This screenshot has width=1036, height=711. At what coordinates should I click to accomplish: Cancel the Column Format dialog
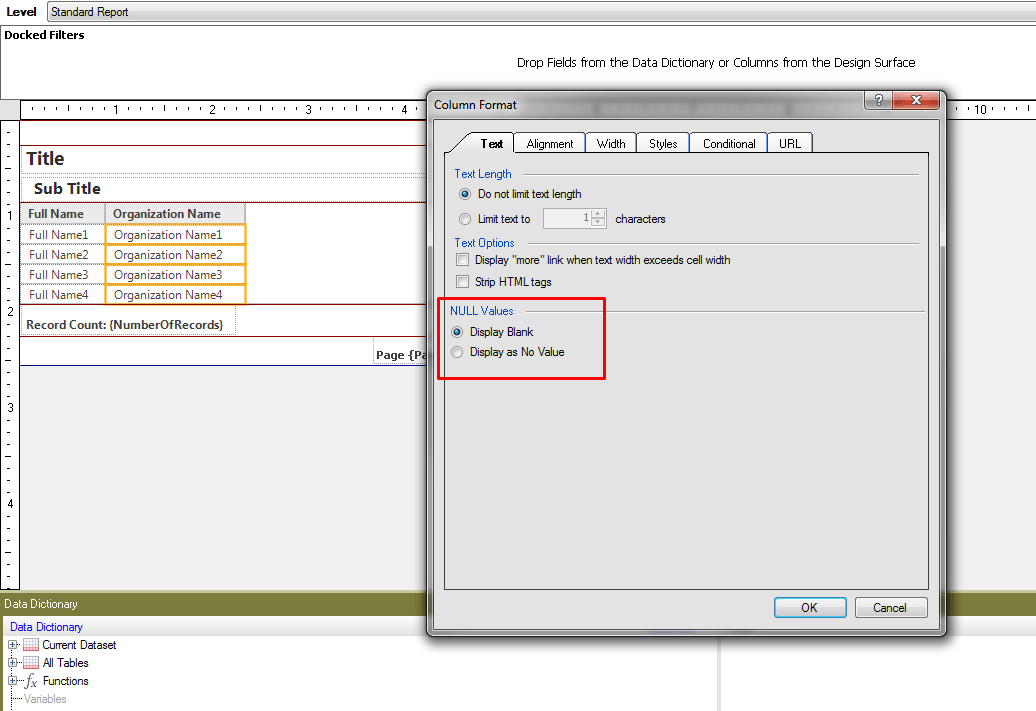(x=890, y=607)
